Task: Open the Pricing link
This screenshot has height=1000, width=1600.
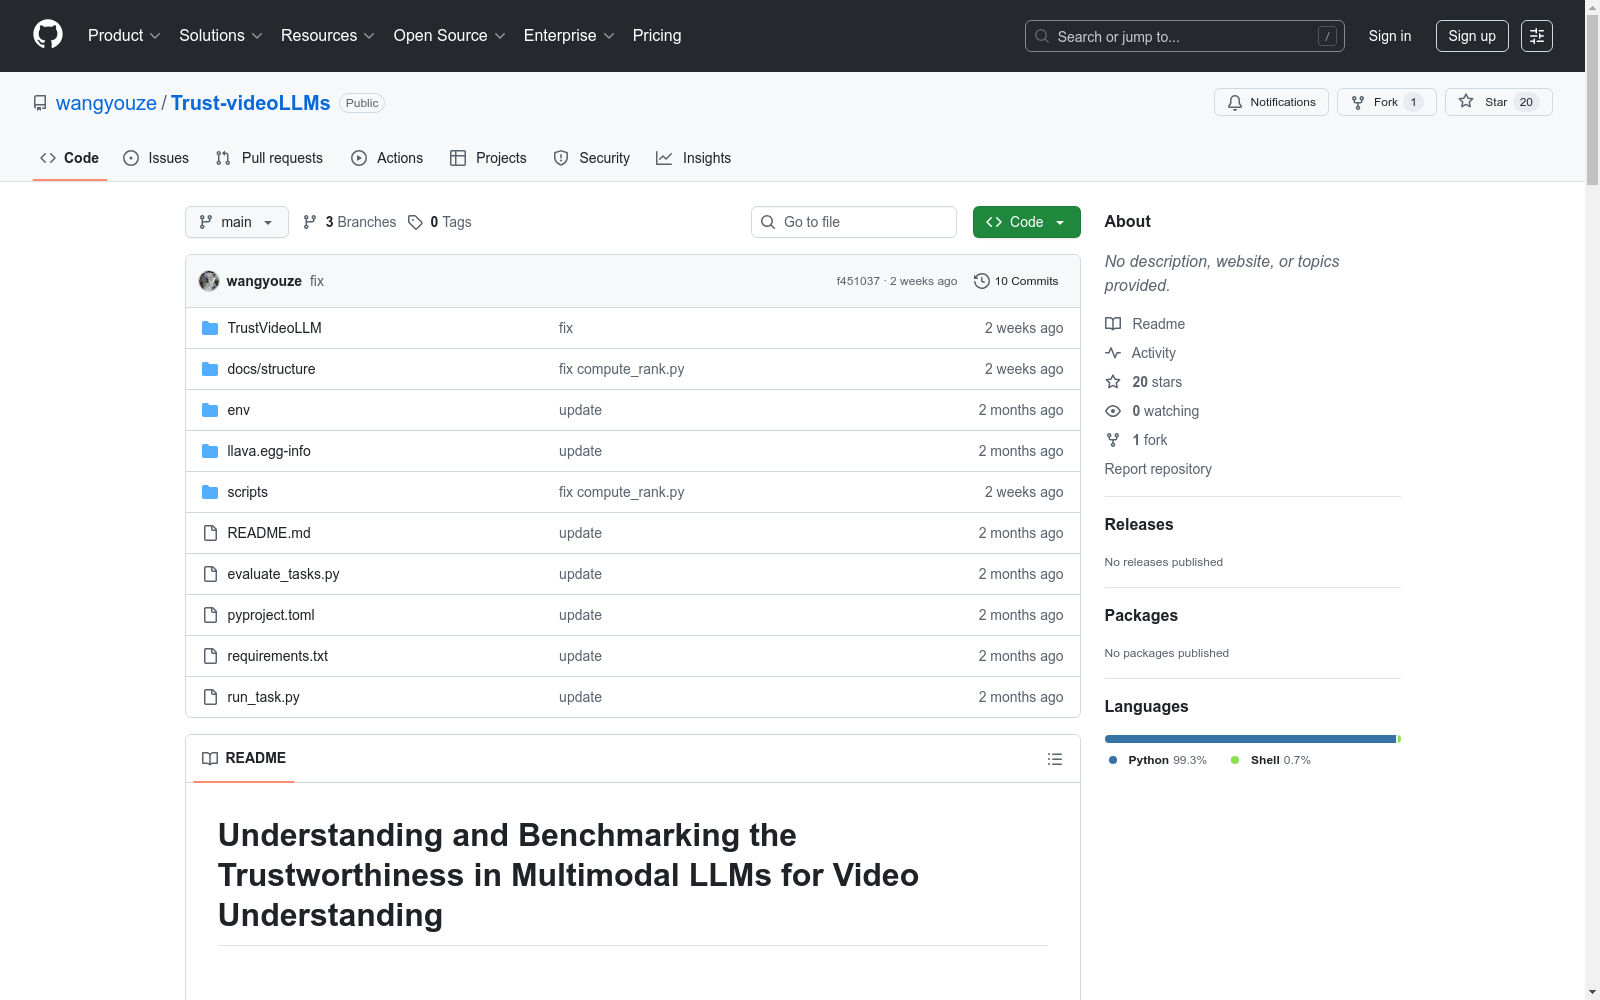Action: [x=657, y=36]
